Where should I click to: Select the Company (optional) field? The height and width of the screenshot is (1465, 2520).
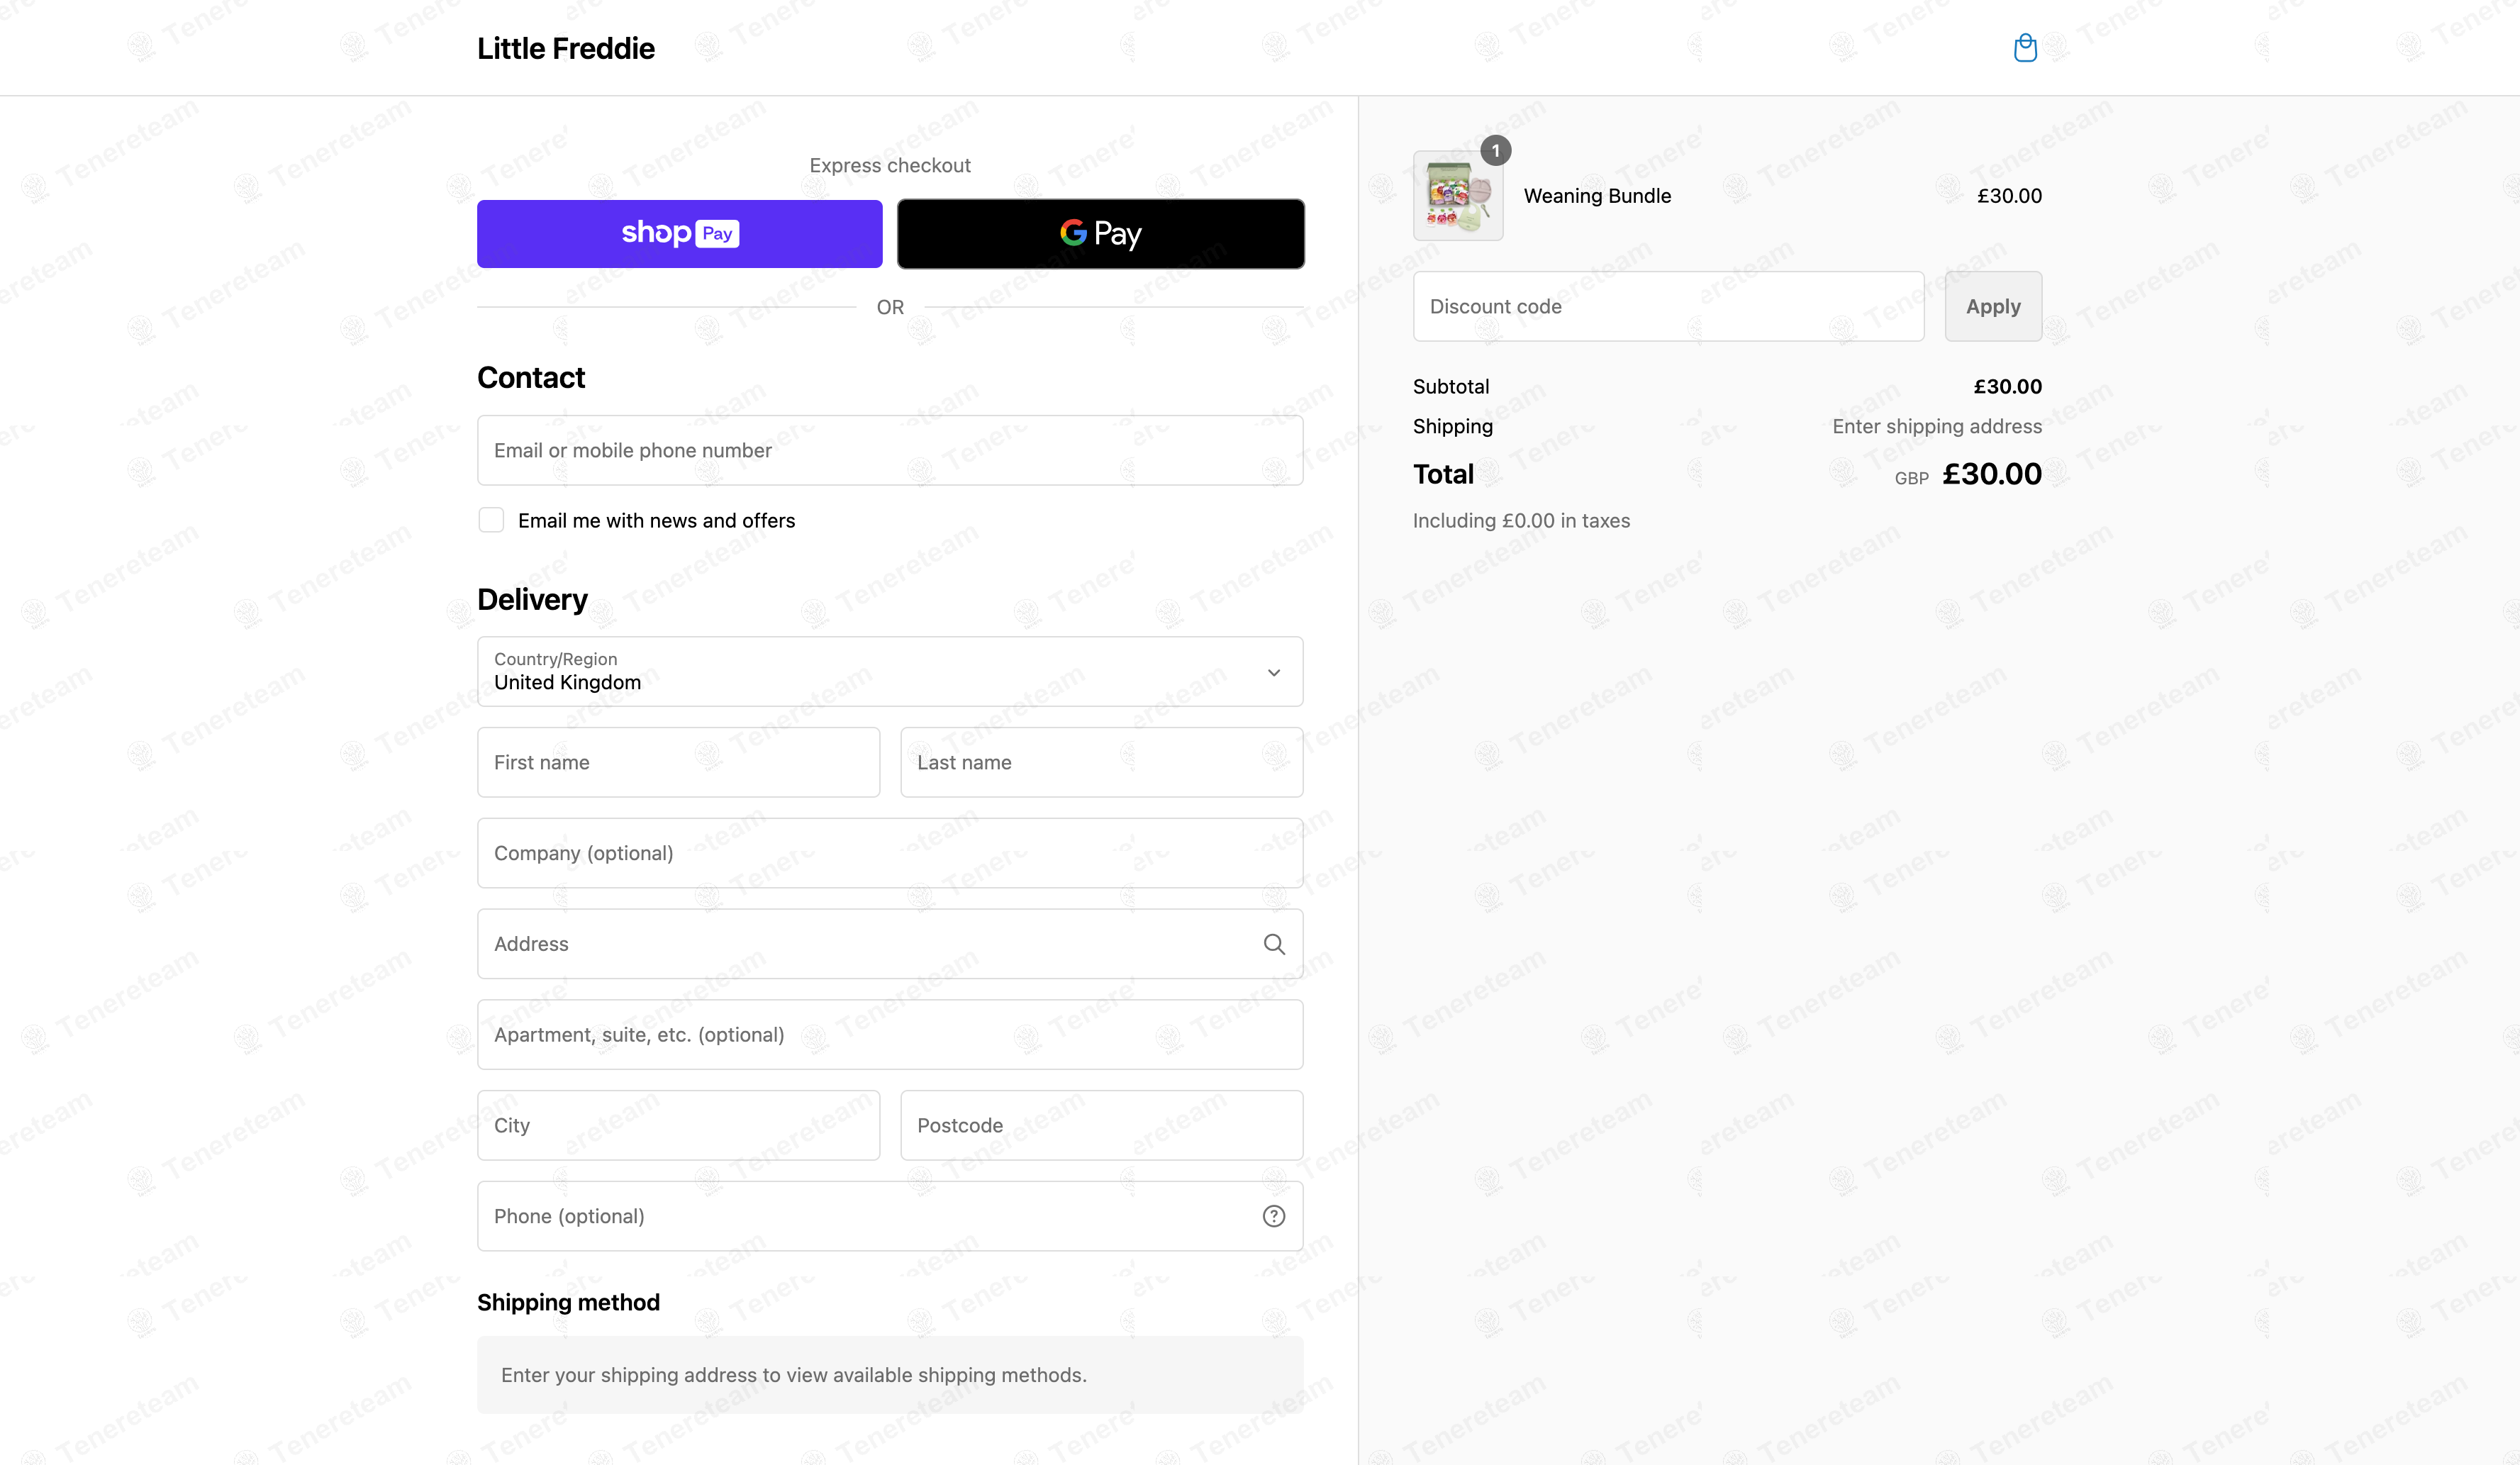pyautogui.click(x=890, y=853)
